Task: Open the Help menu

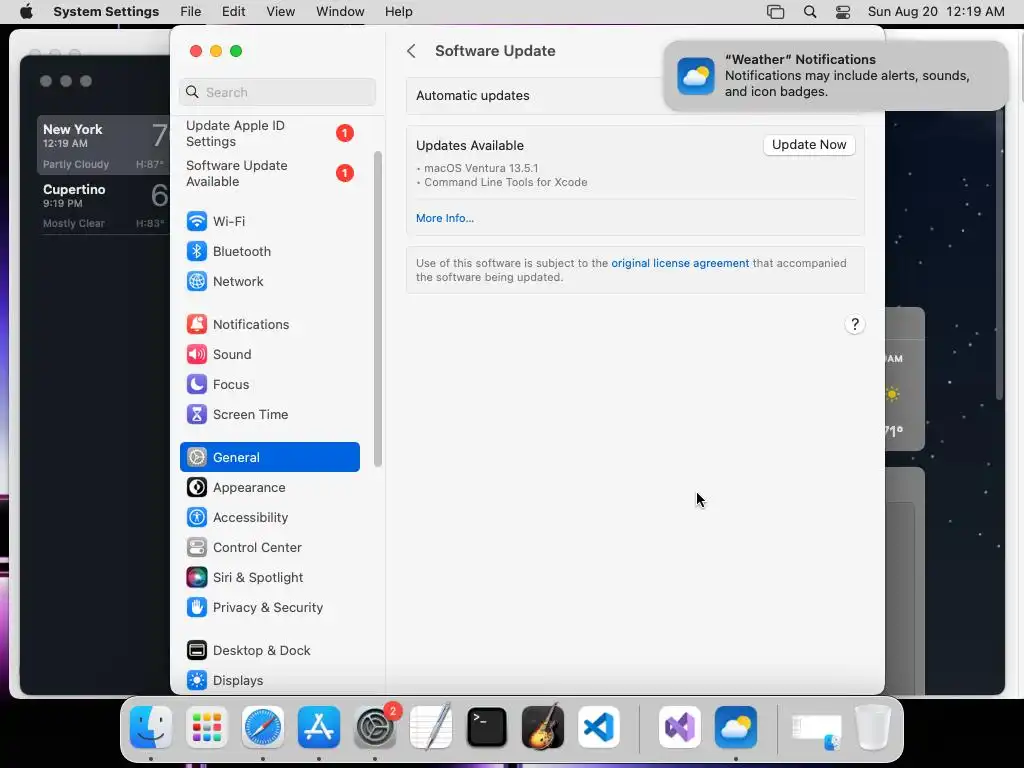Action: [x=398, y=12]
